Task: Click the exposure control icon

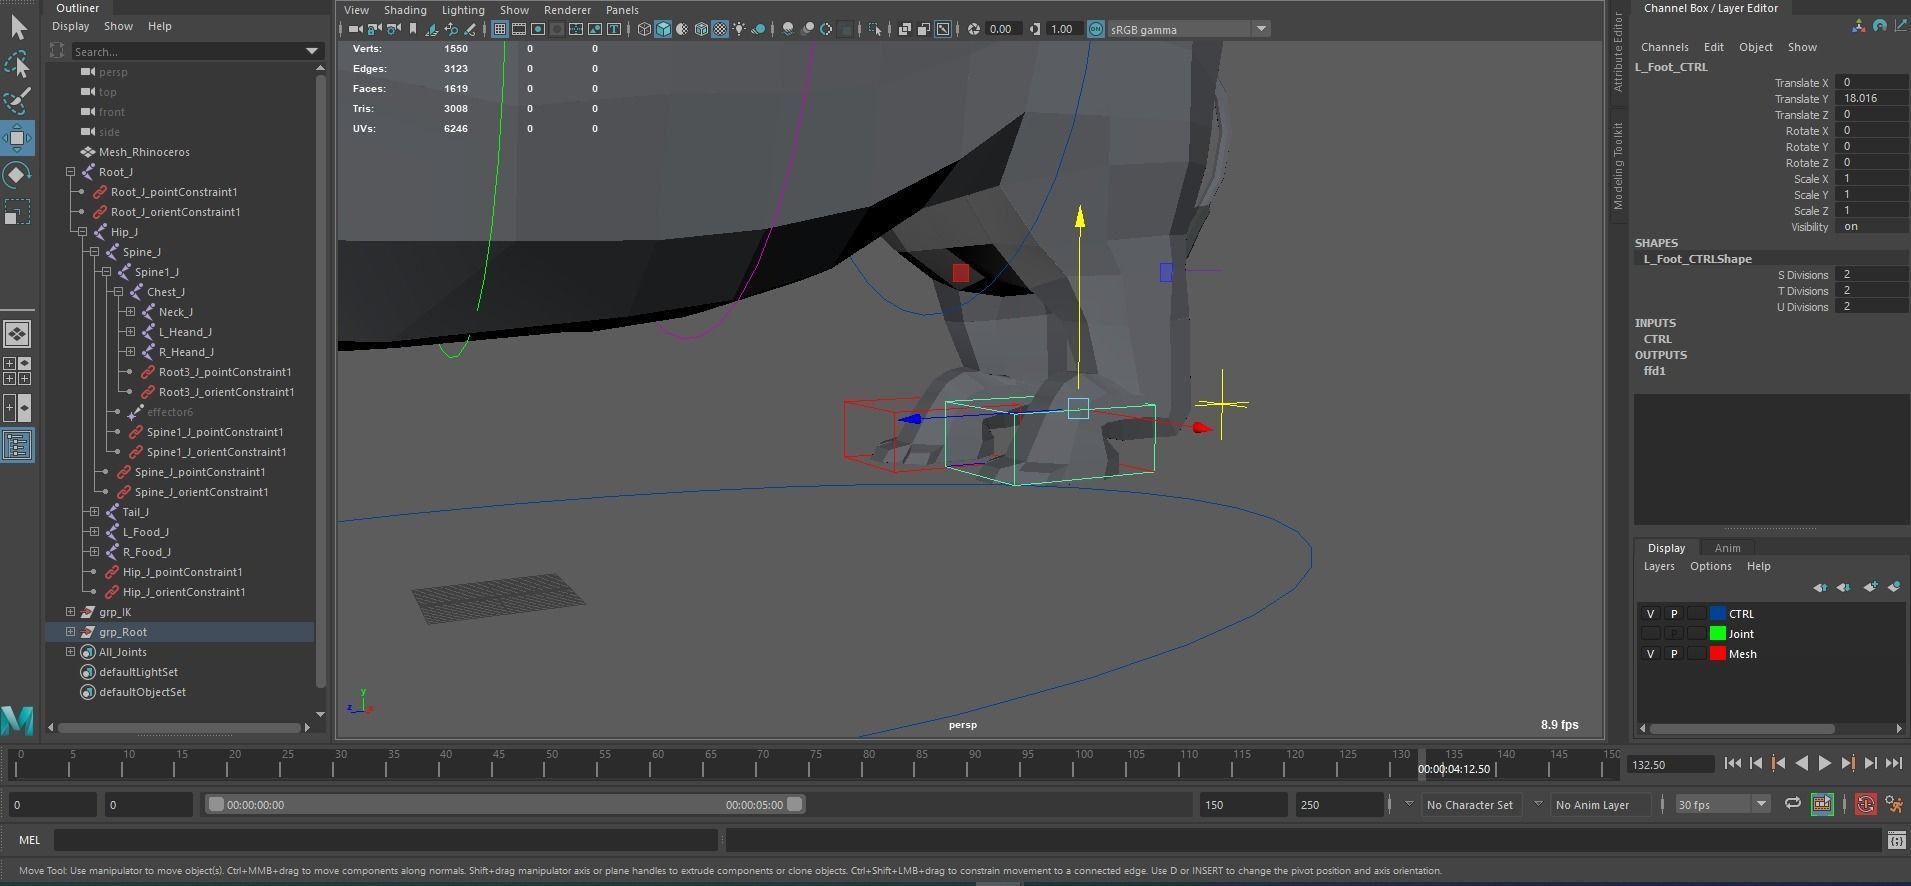Action: [973, 29]
